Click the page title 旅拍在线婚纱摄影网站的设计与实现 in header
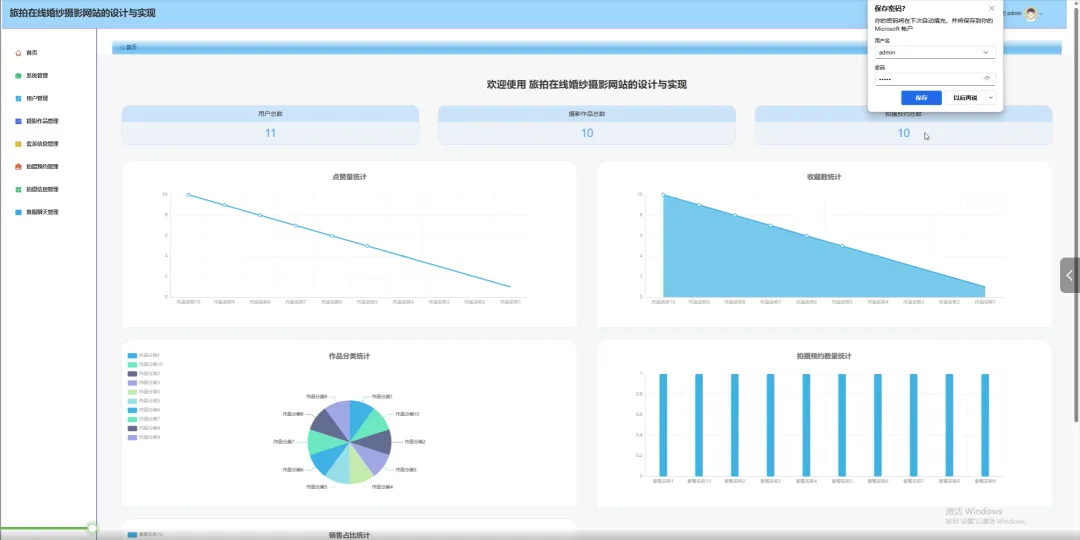The height and width of the screenshot is (540, 1080). 83,13
